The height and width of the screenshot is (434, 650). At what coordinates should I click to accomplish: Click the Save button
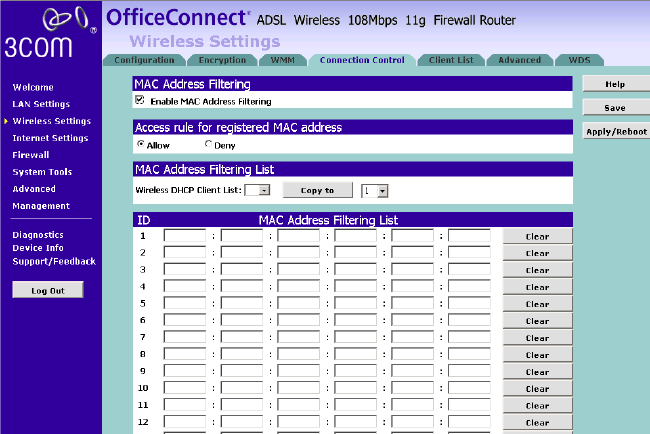click(616, 108)
